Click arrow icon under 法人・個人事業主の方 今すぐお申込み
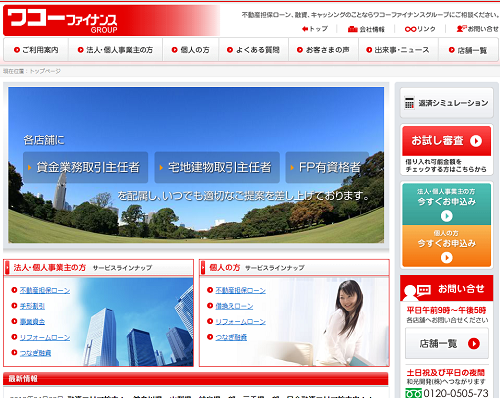The image size is (500, 398). [x=447, y=216]
